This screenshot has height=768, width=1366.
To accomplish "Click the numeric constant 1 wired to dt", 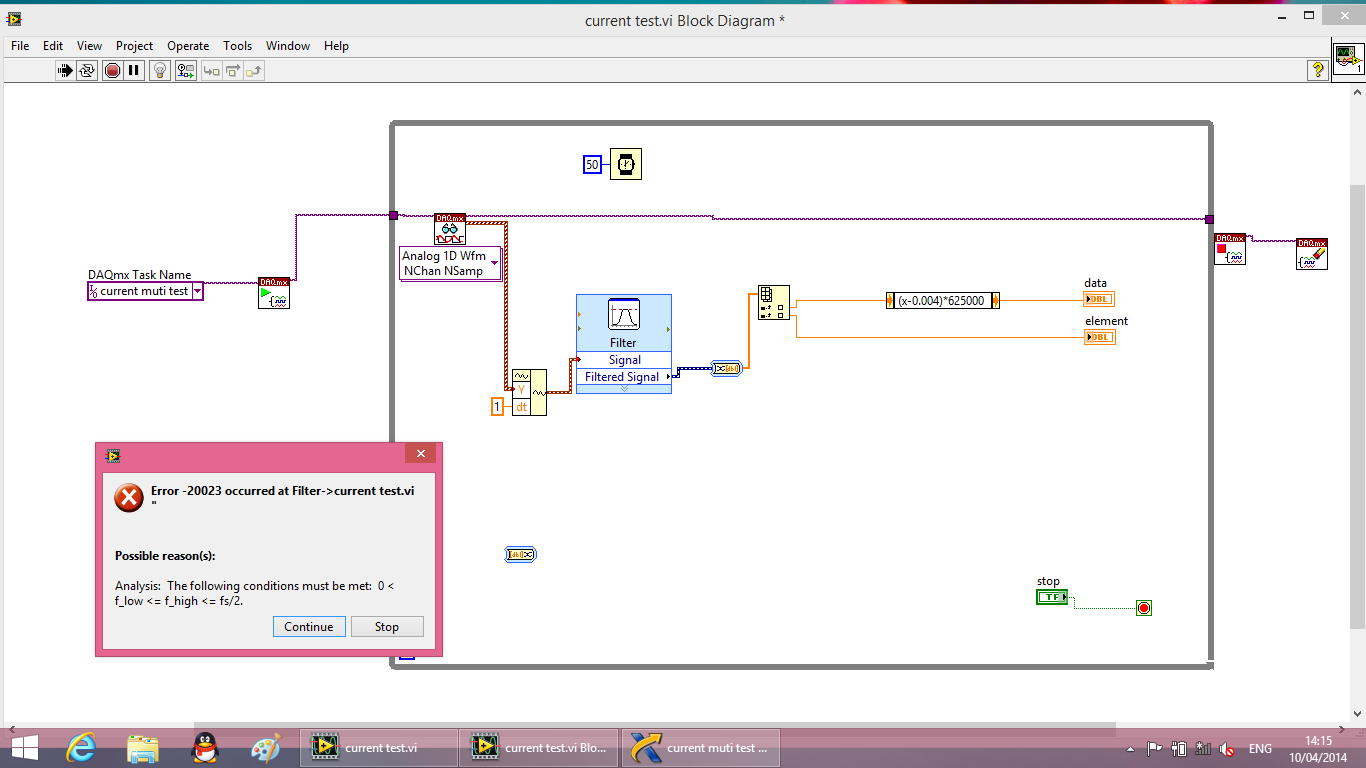I will [x=498, y=406].
